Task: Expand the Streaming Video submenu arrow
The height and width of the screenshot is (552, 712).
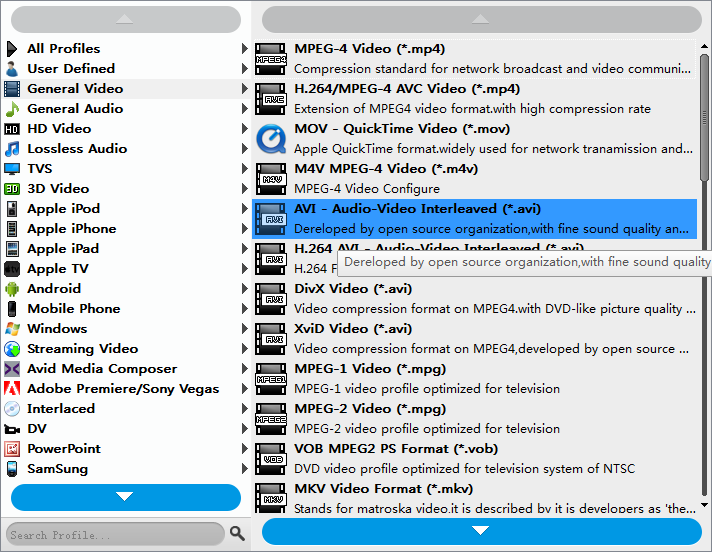Action: (244, 349)
